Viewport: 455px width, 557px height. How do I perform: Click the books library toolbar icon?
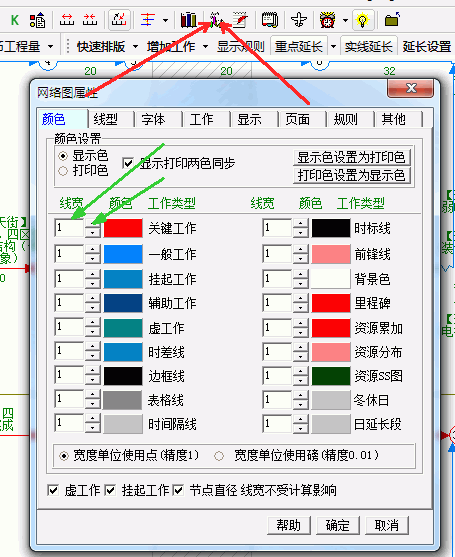point(188,20)
